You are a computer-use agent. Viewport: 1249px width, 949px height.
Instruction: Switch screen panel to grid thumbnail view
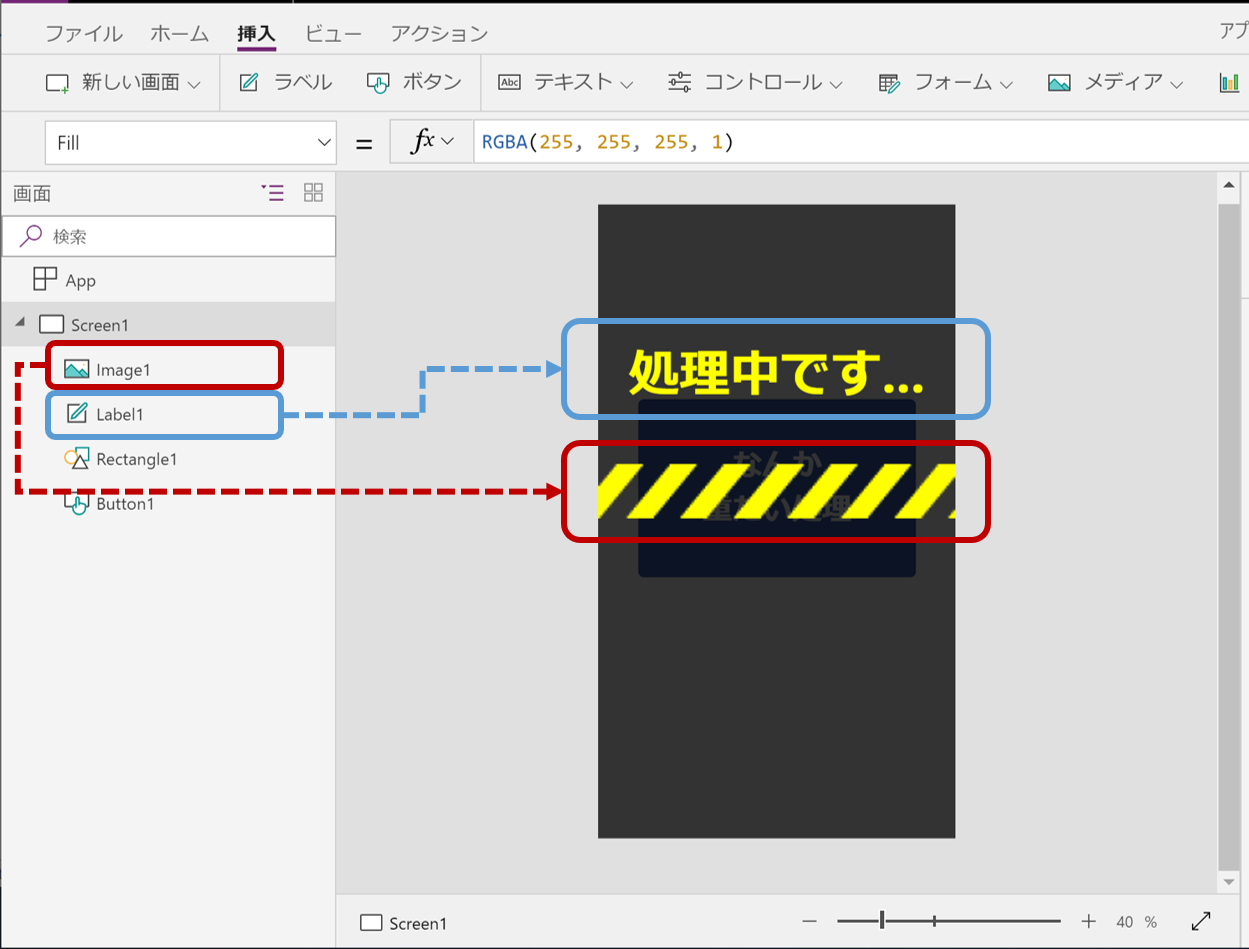pos(313,192)
